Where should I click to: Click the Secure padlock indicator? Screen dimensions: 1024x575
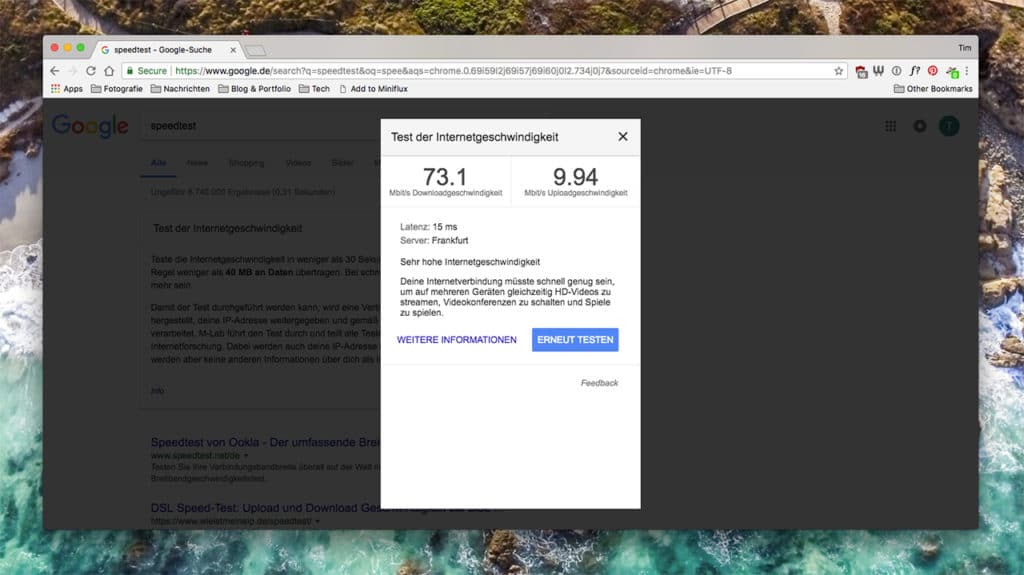pos(147,71)
